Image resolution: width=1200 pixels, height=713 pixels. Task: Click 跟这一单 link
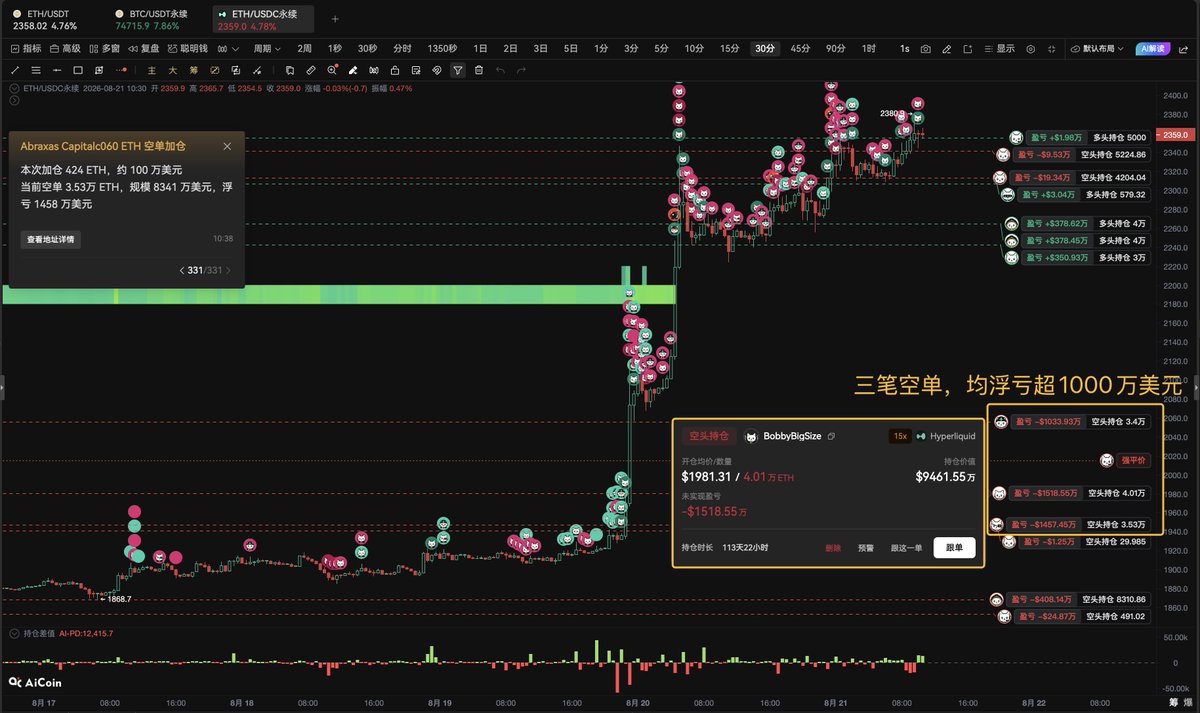[x=906, y=548]
